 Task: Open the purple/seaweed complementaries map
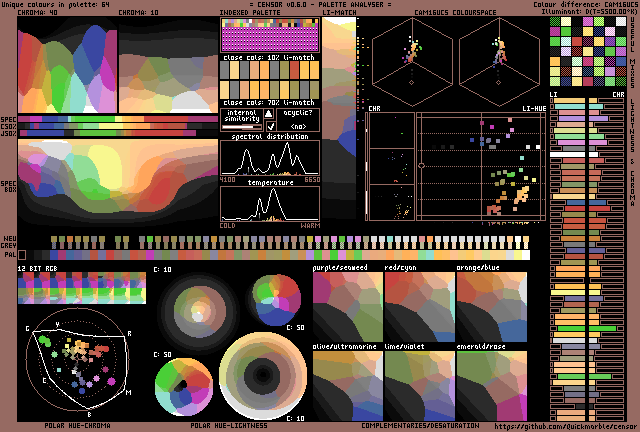[348, 307]
